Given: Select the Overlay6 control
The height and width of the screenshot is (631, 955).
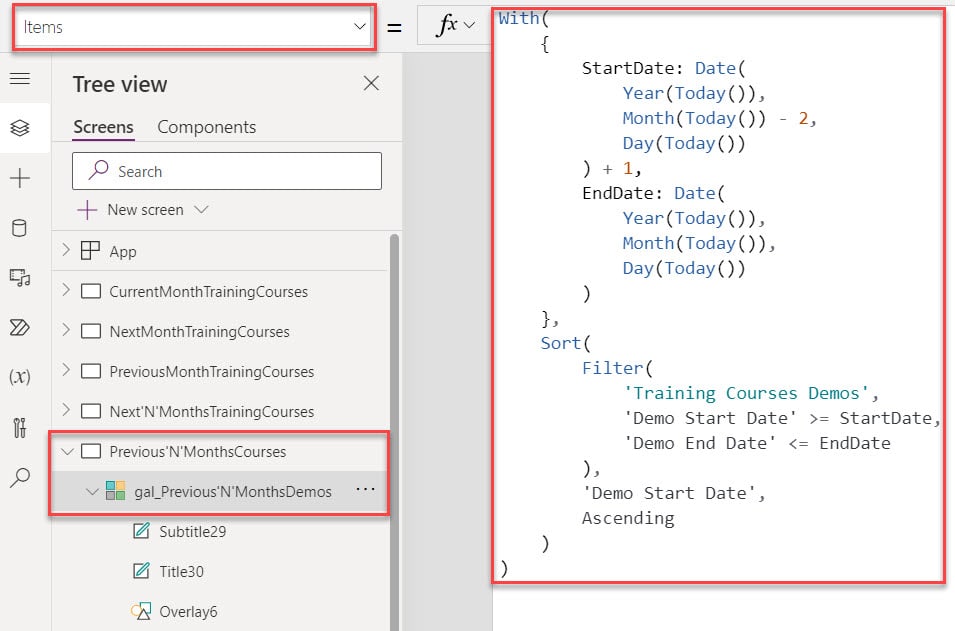Looking at the screenshot, I should point(188,612).
